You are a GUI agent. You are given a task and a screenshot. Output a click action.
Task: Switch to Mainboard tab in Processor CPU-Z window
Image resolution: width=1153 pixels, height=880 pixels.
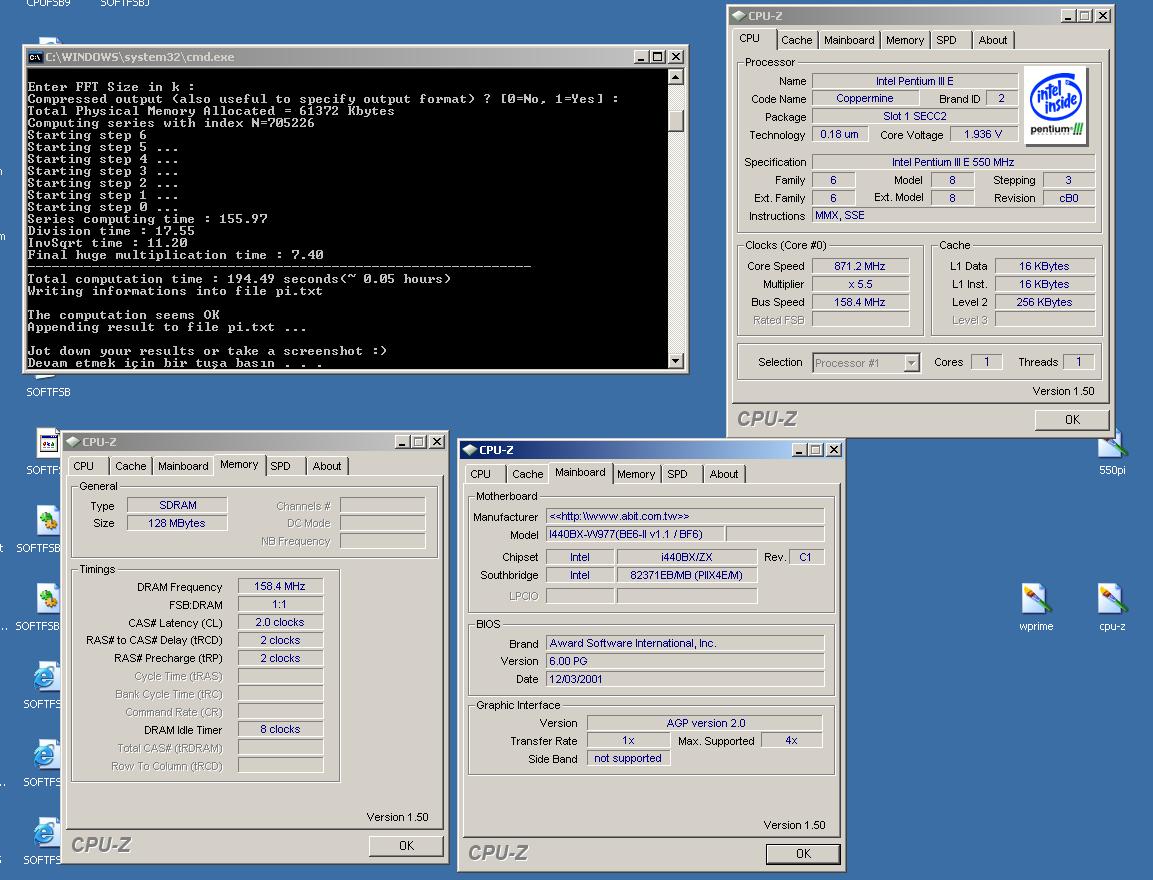pos(849,40)
